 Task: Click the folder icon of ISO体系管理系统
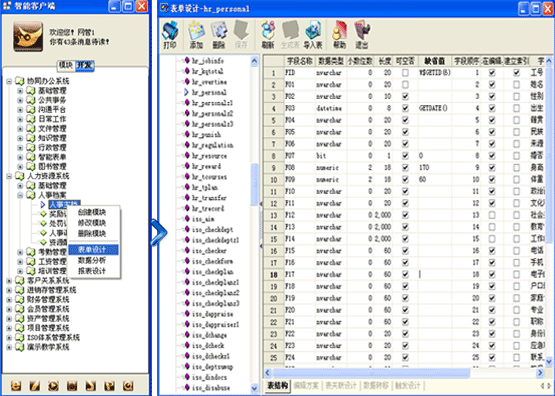[x=20, y=338]
